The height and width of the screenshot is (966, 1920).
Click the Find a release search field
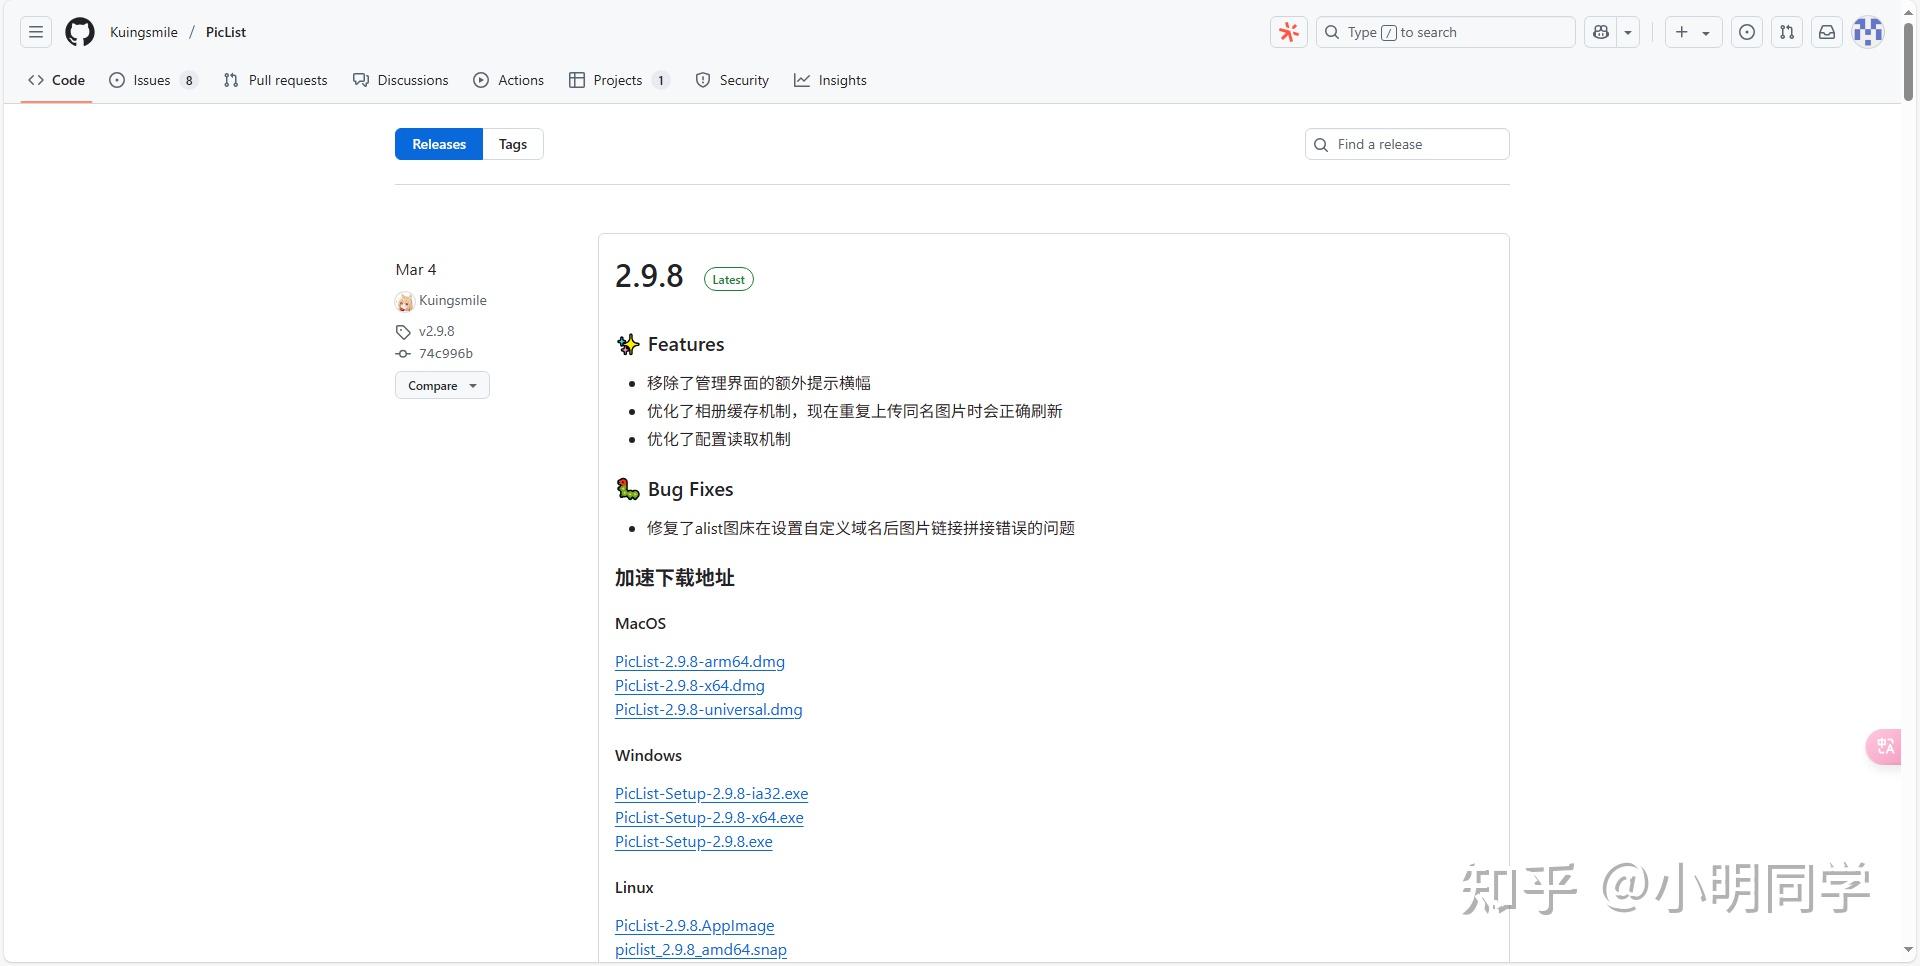[1406, 143]
